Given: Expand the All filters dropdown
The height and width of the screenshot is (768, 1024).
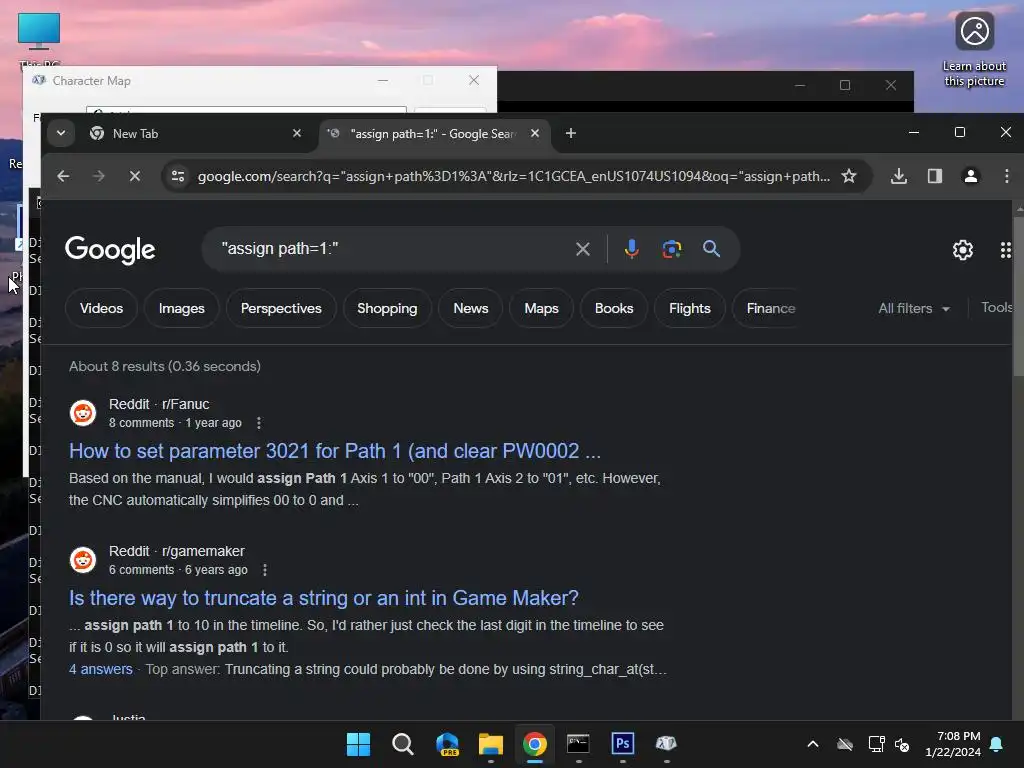Looking at the screenshot, I should (914, 308).
